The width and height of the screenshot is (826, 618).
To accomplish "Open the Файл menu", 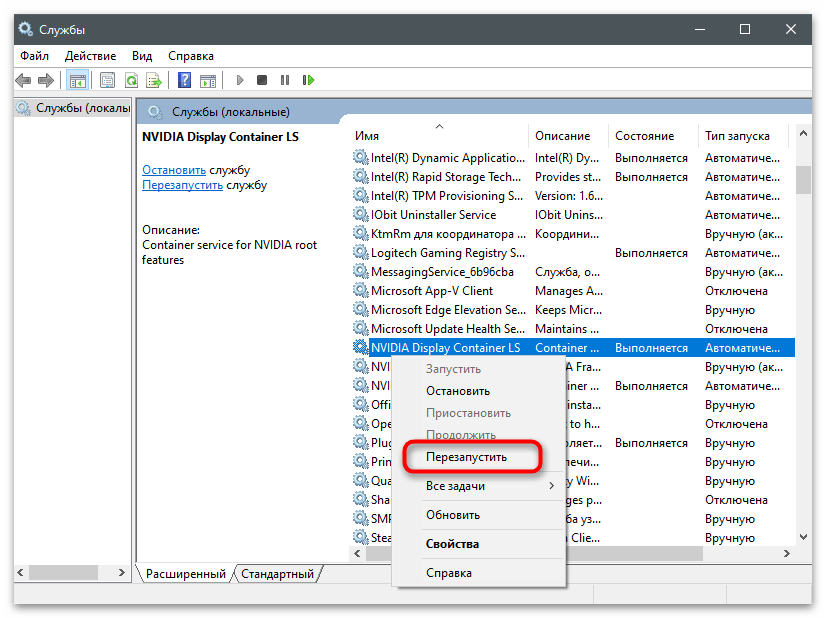I will [x=34, y=56].
